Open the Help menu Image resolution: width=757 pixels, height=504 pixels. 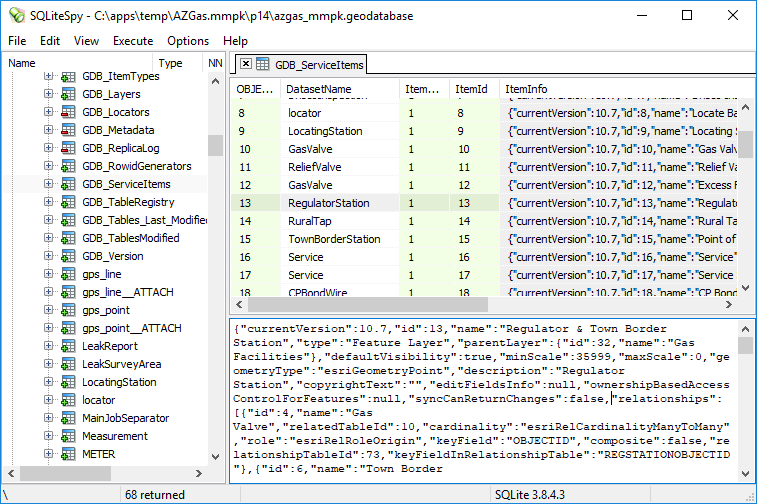[x=235, y=41]
